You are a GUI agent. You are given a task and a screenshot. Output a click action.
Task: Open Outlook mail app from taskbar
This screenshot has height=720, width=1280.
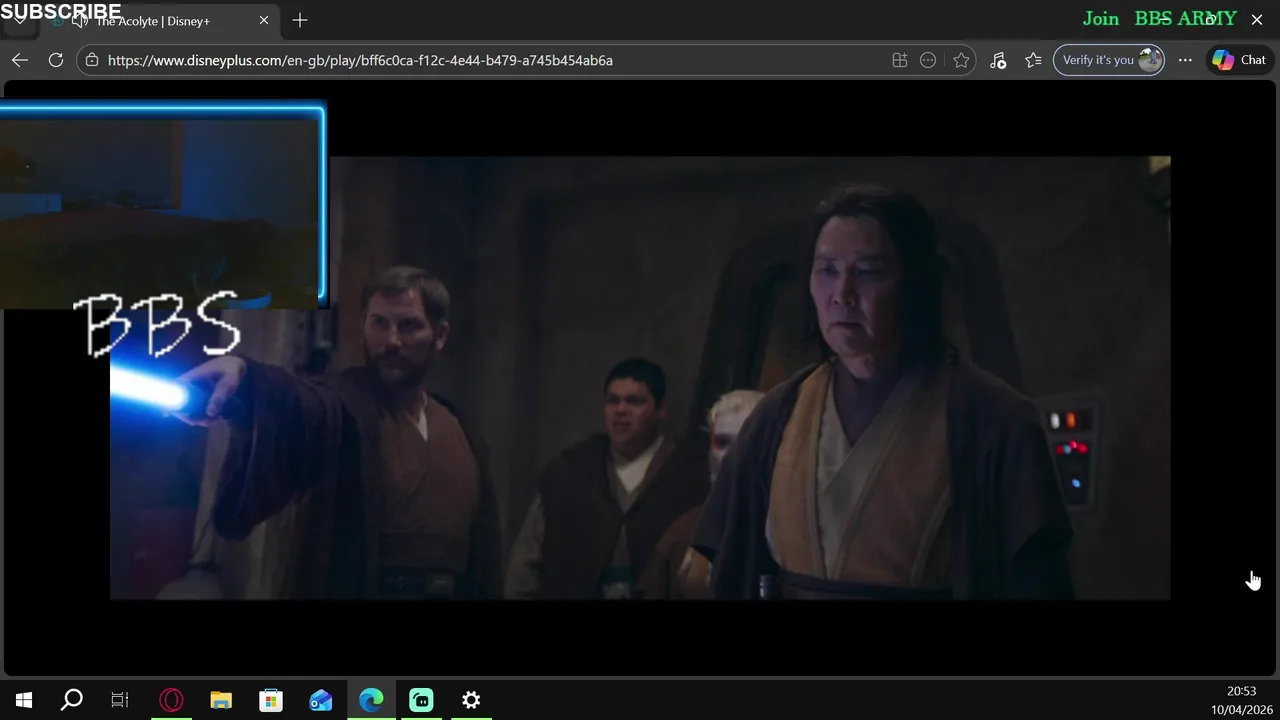(321, 700)
